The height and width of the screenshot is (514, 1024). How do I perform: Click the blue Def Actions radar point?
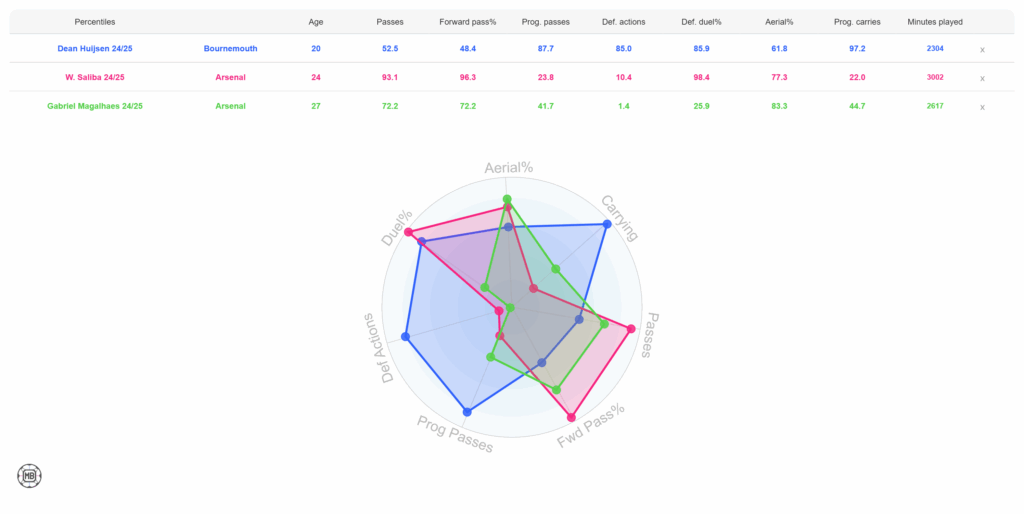405,337
